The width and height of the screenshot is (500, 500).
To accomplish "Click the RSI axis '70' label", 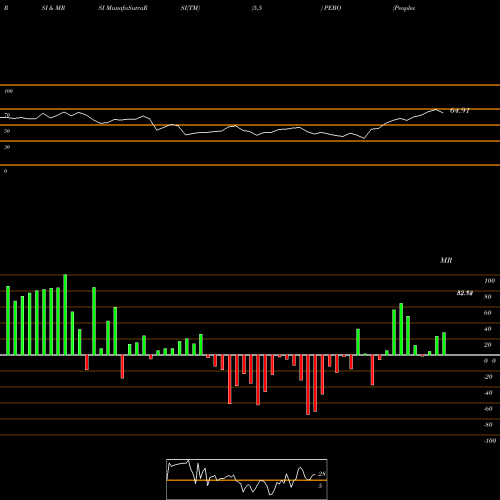I will pyautogui.click(x=7, y=115).
